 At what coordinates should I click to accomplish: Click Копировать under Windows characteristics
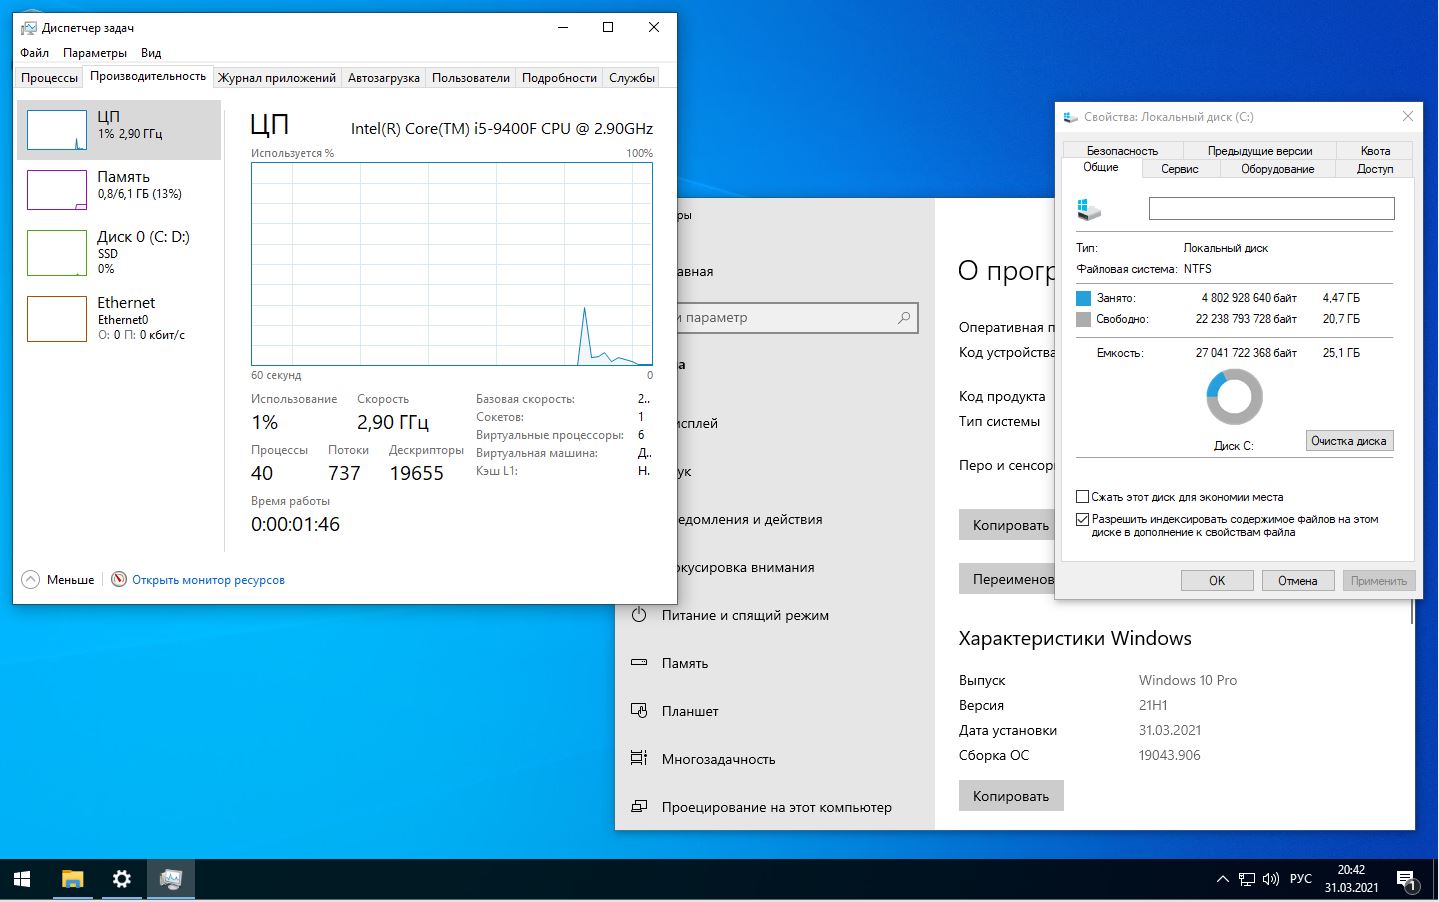coord(1011,796)
